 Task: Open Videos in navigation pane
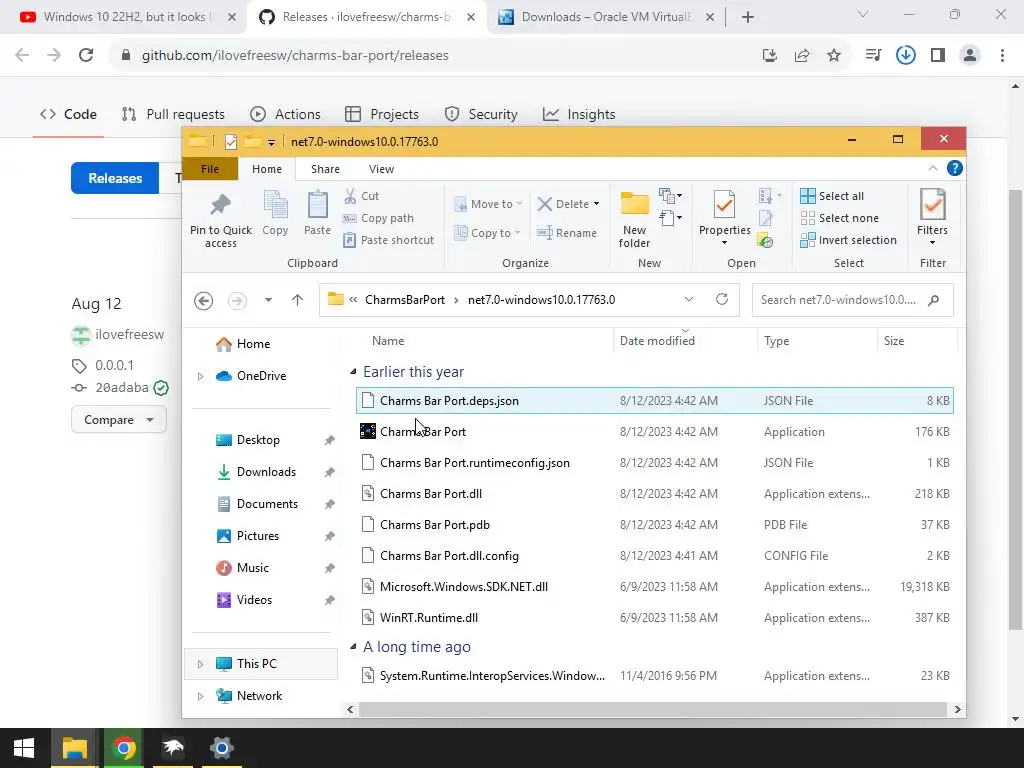click(254, 600)
